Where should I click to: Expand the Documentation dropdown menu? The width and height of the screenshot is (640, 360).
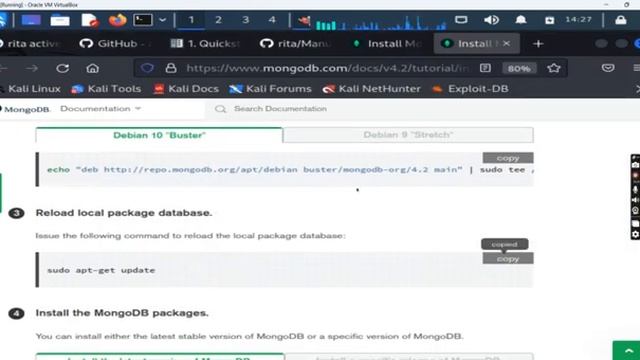coord(100,109)
